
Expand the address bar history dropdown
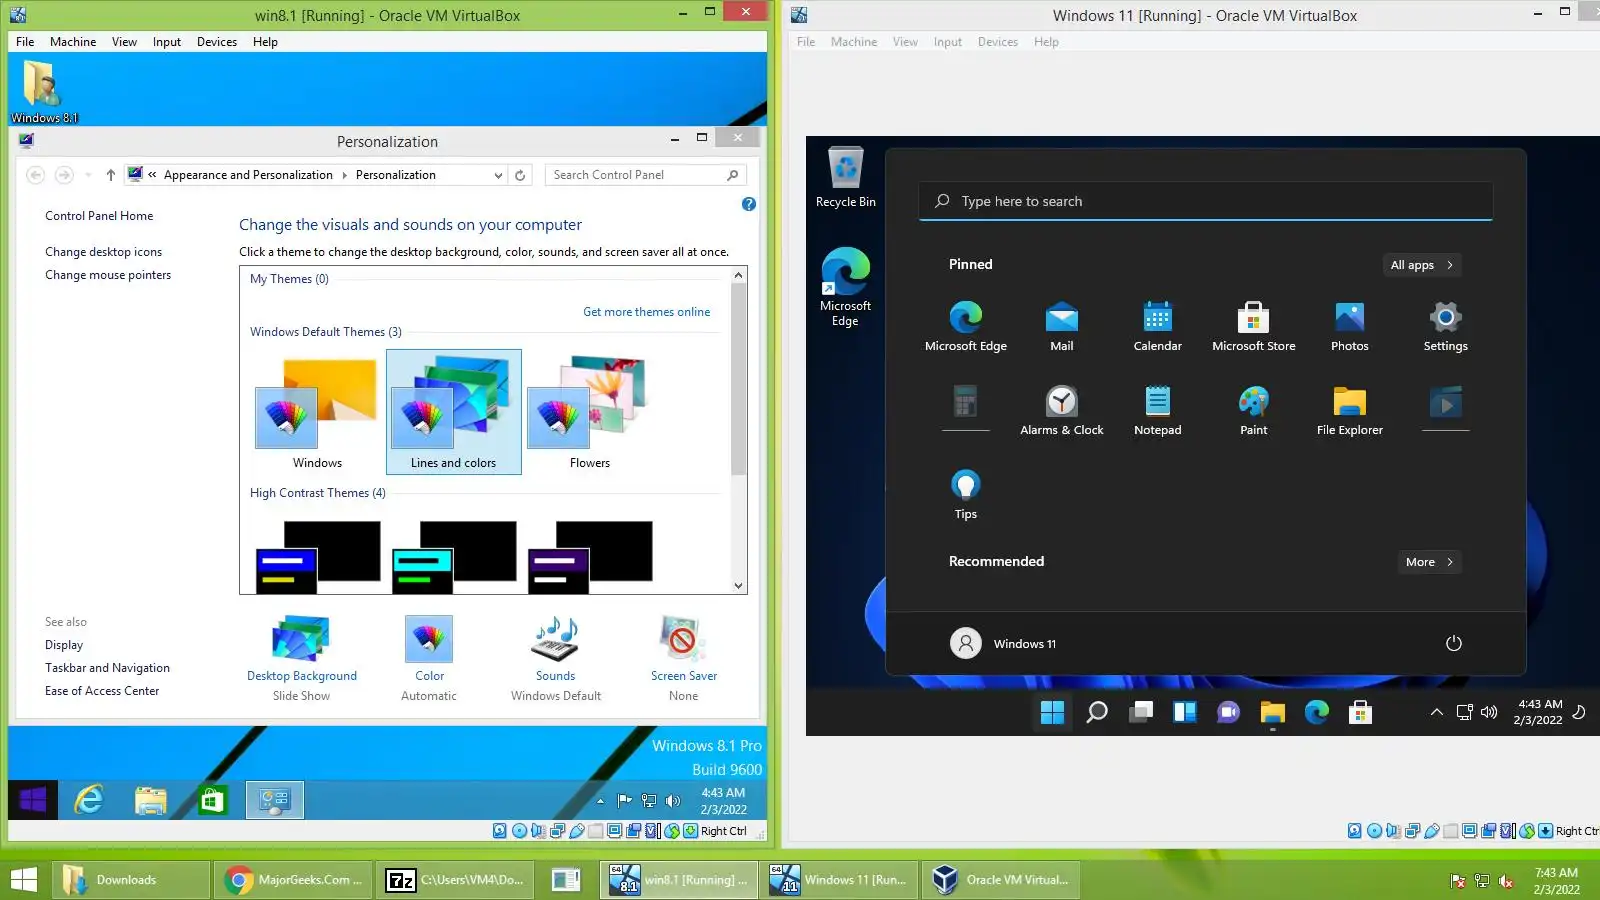[498, 175]
